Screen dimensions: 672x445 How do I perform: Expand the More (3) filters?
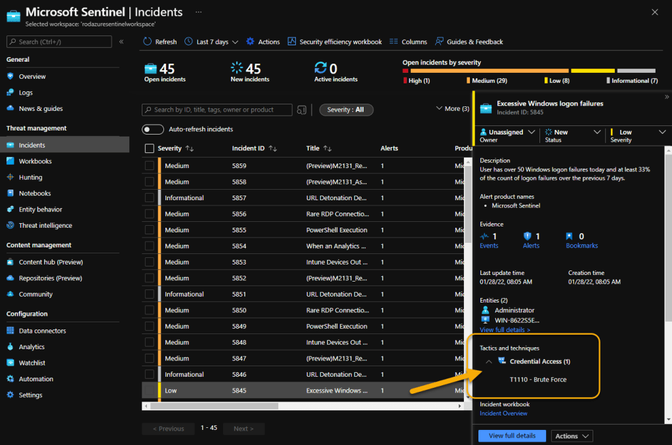(x=453, y=108)
